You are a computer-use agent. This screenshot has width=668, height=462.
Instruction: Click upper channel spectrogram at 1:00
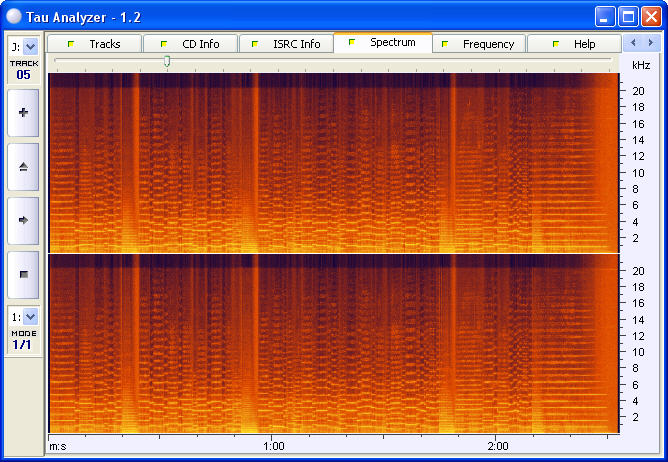pos(273,160)
